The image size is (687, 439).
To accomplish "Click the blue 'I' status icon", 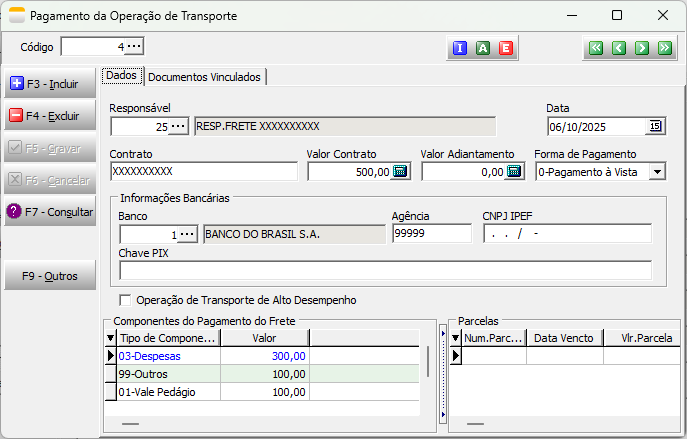I will 460,48.
